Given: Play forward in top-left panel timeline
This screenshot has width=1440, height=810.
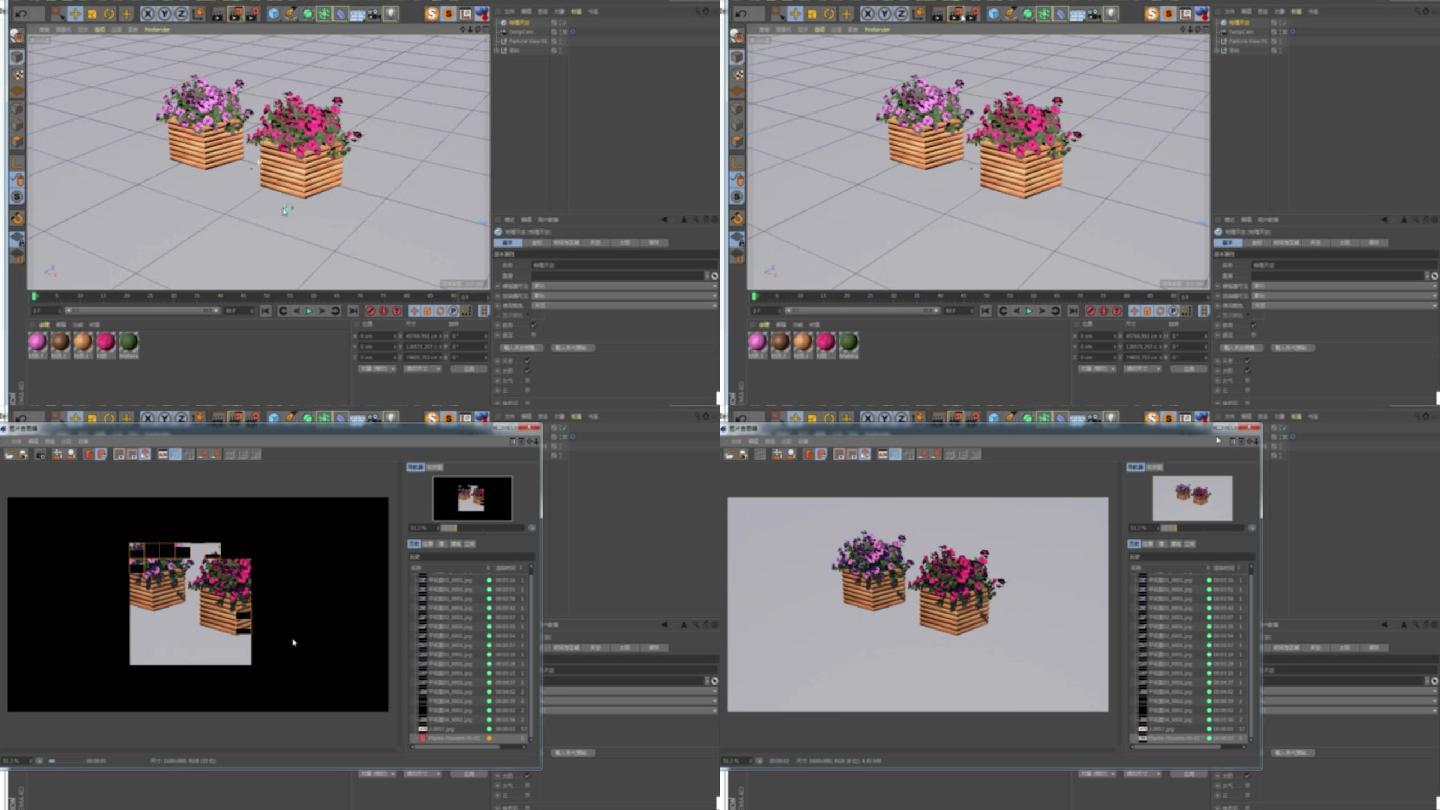Looking at the screenshot, I should 309,311.
